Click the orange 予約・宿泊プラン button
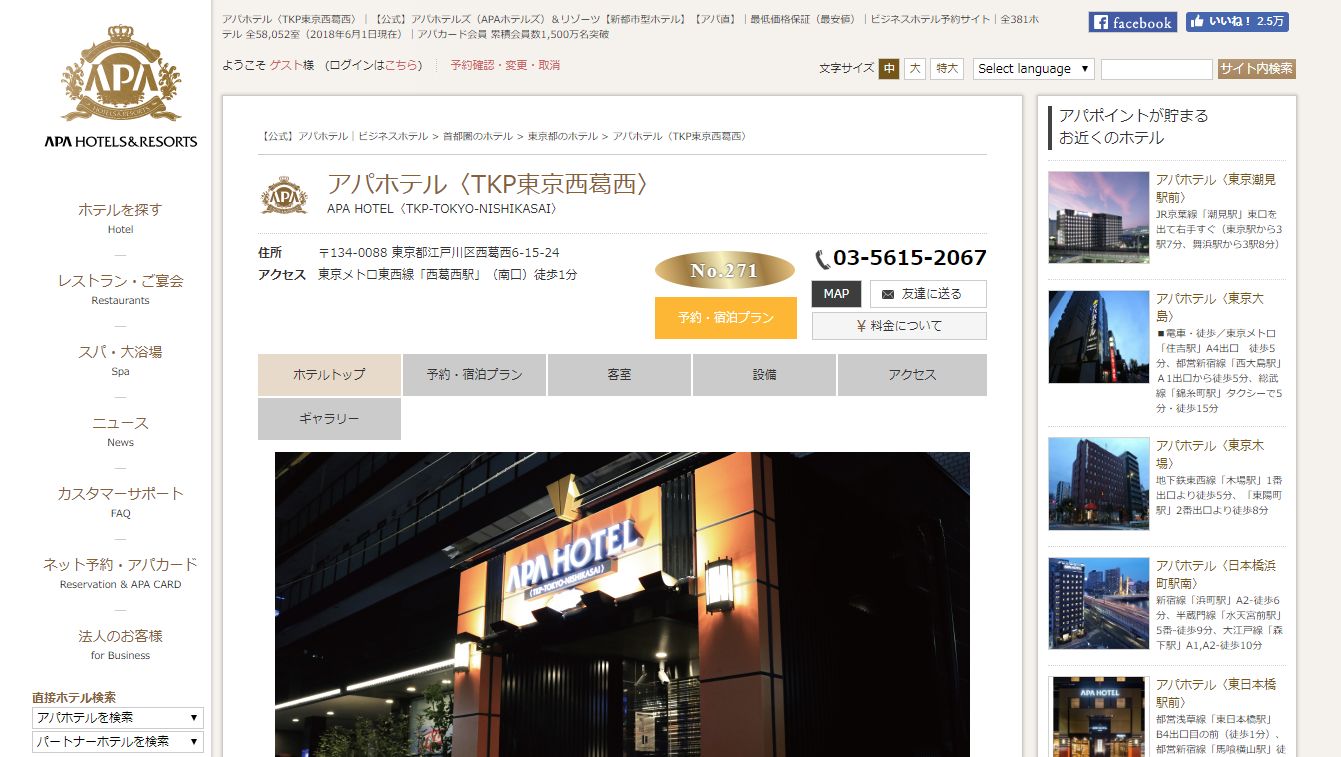The height and width of the screenshot is (757, 1341). point(726,318)
